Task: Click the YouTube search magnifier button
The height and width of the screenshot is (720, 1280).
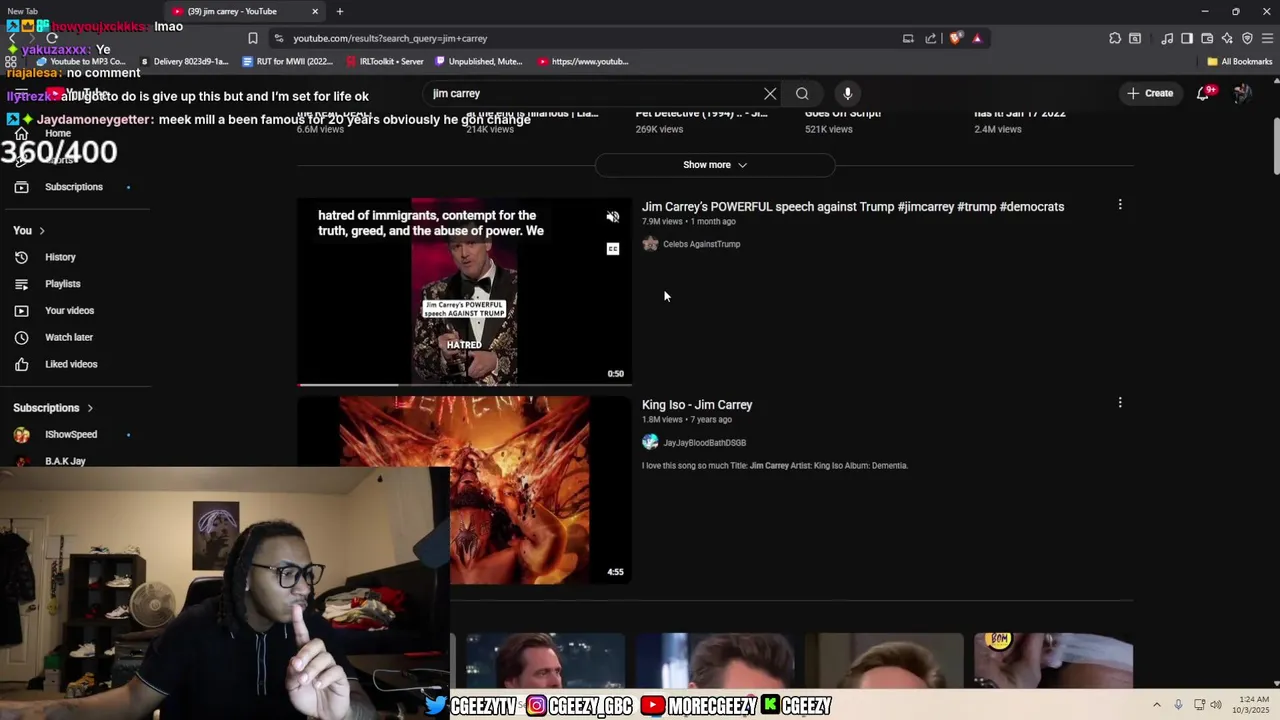Action: [x=802, y=93]
